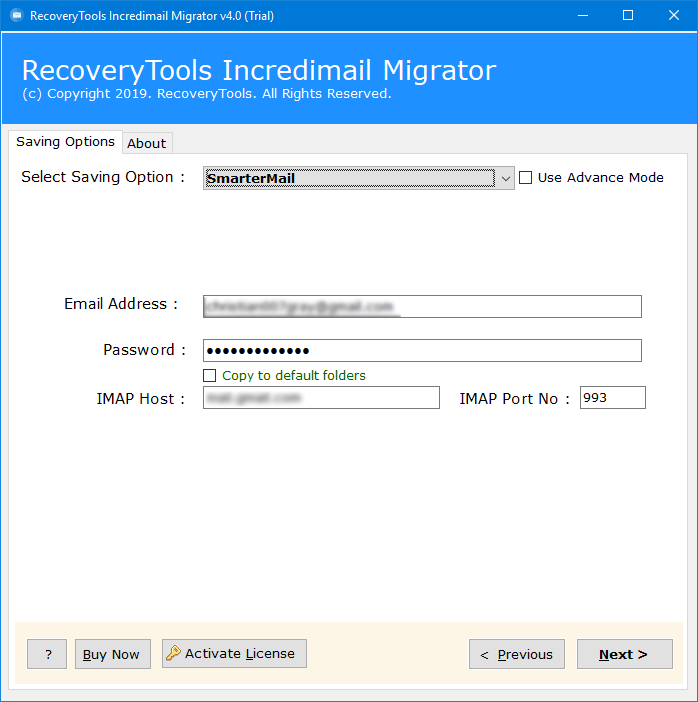Image resolution: width=698 pixels, height=702 pixels.
Task: Click the Buy Now button
Action: [113, 654]
